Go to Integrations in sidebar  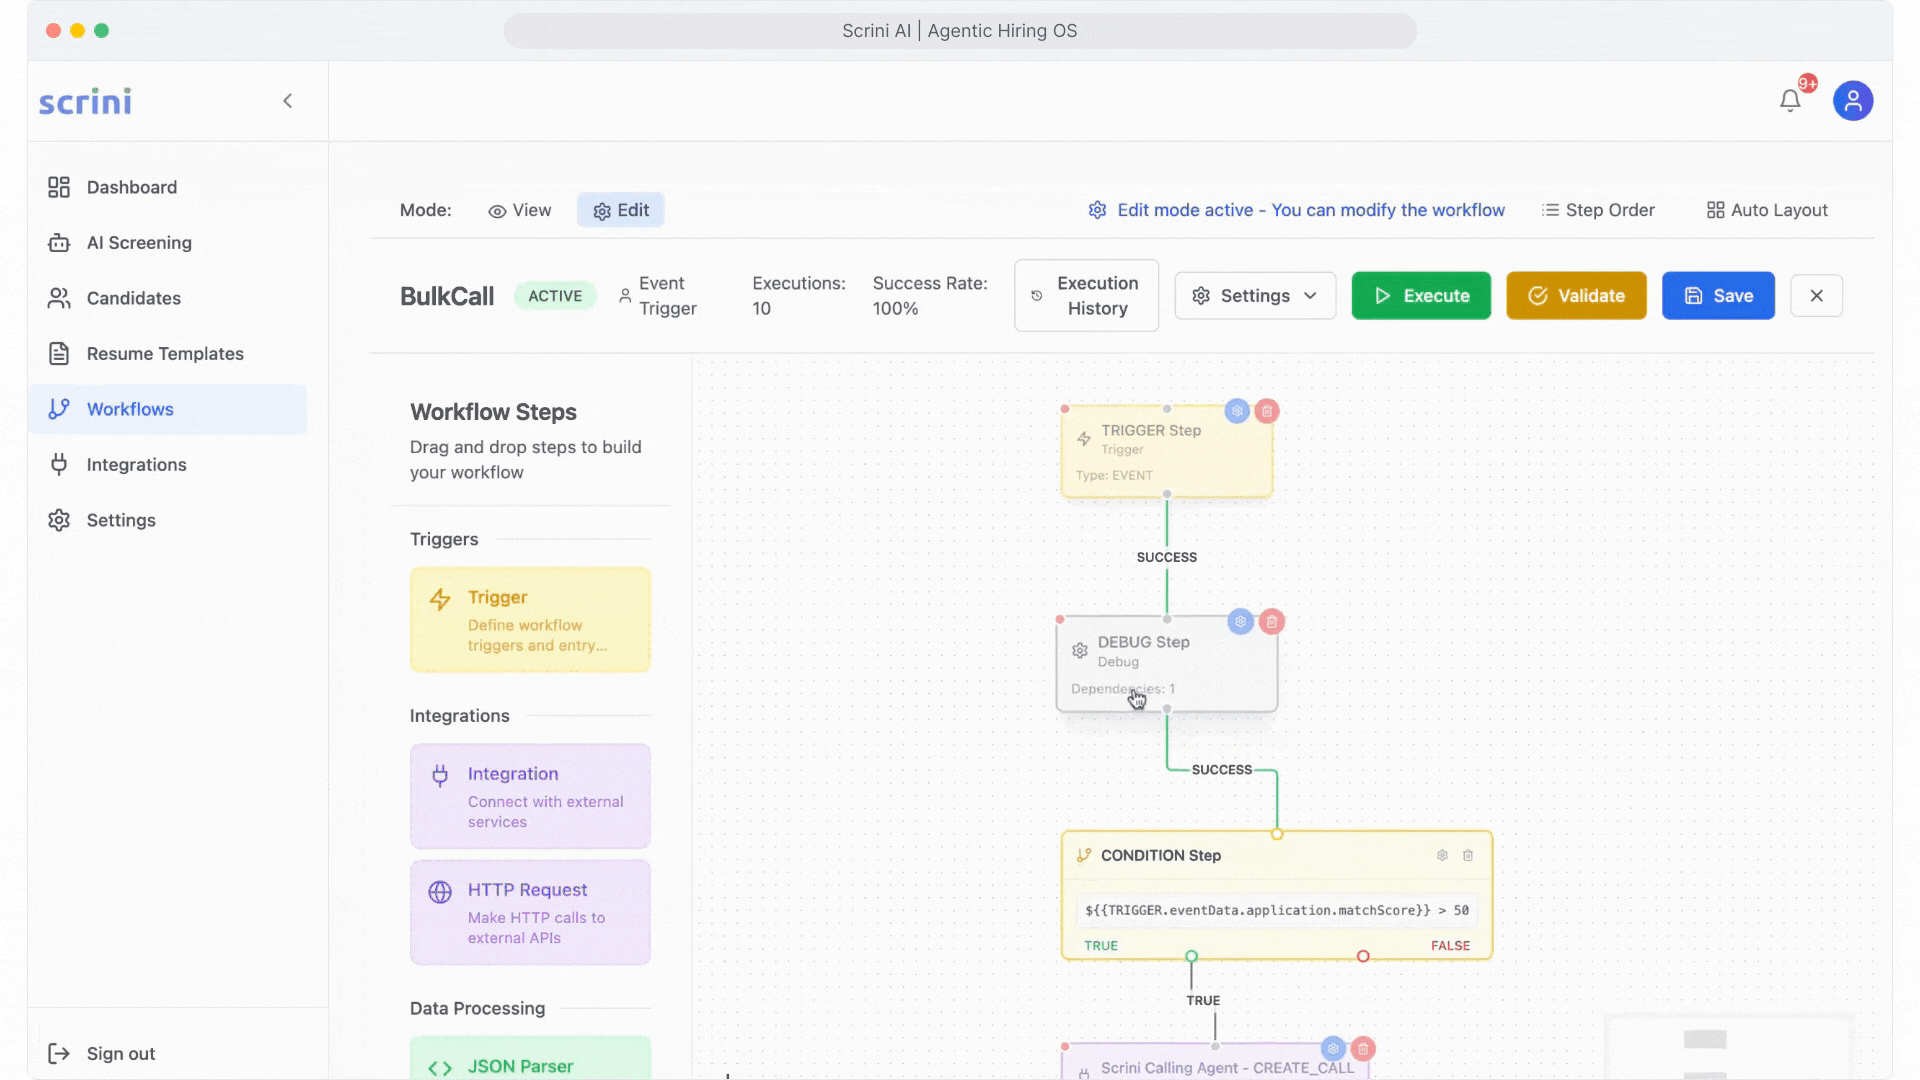136,465
